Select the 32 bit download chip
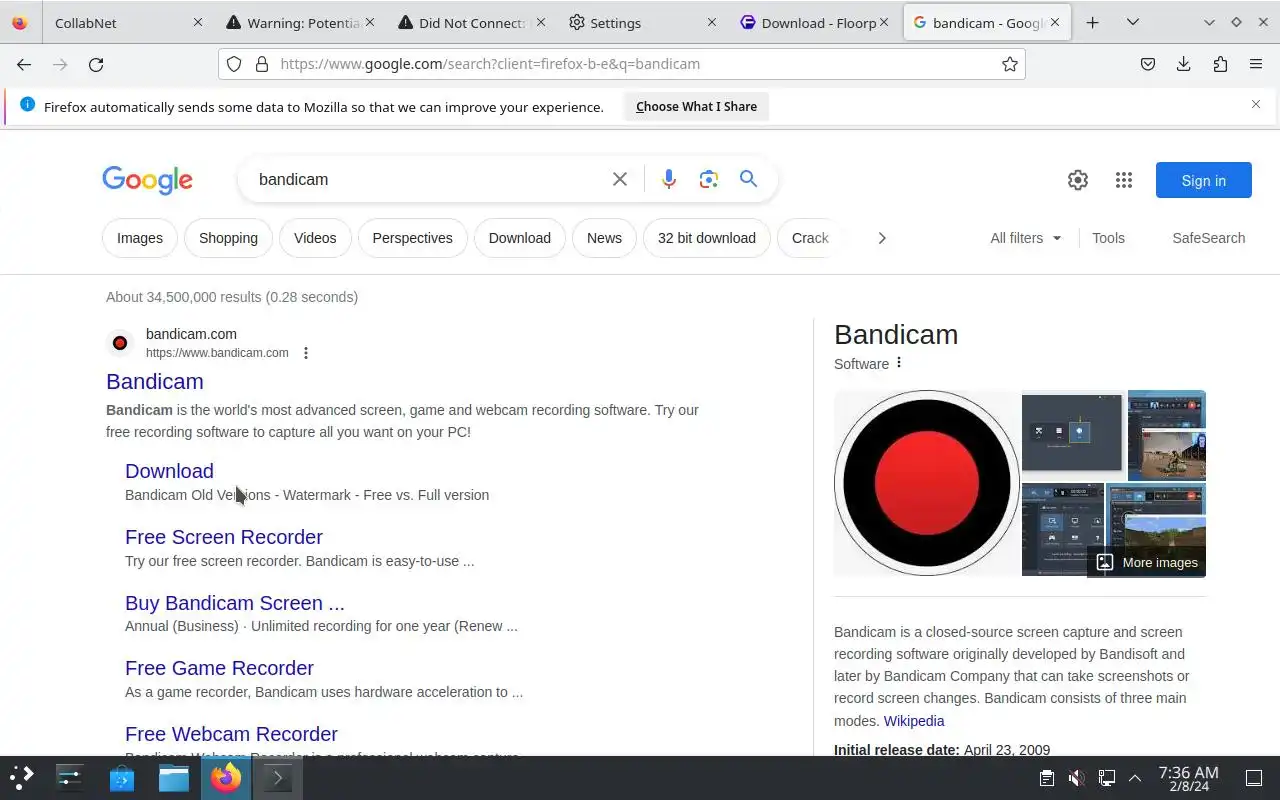 [x=707, y=238]
